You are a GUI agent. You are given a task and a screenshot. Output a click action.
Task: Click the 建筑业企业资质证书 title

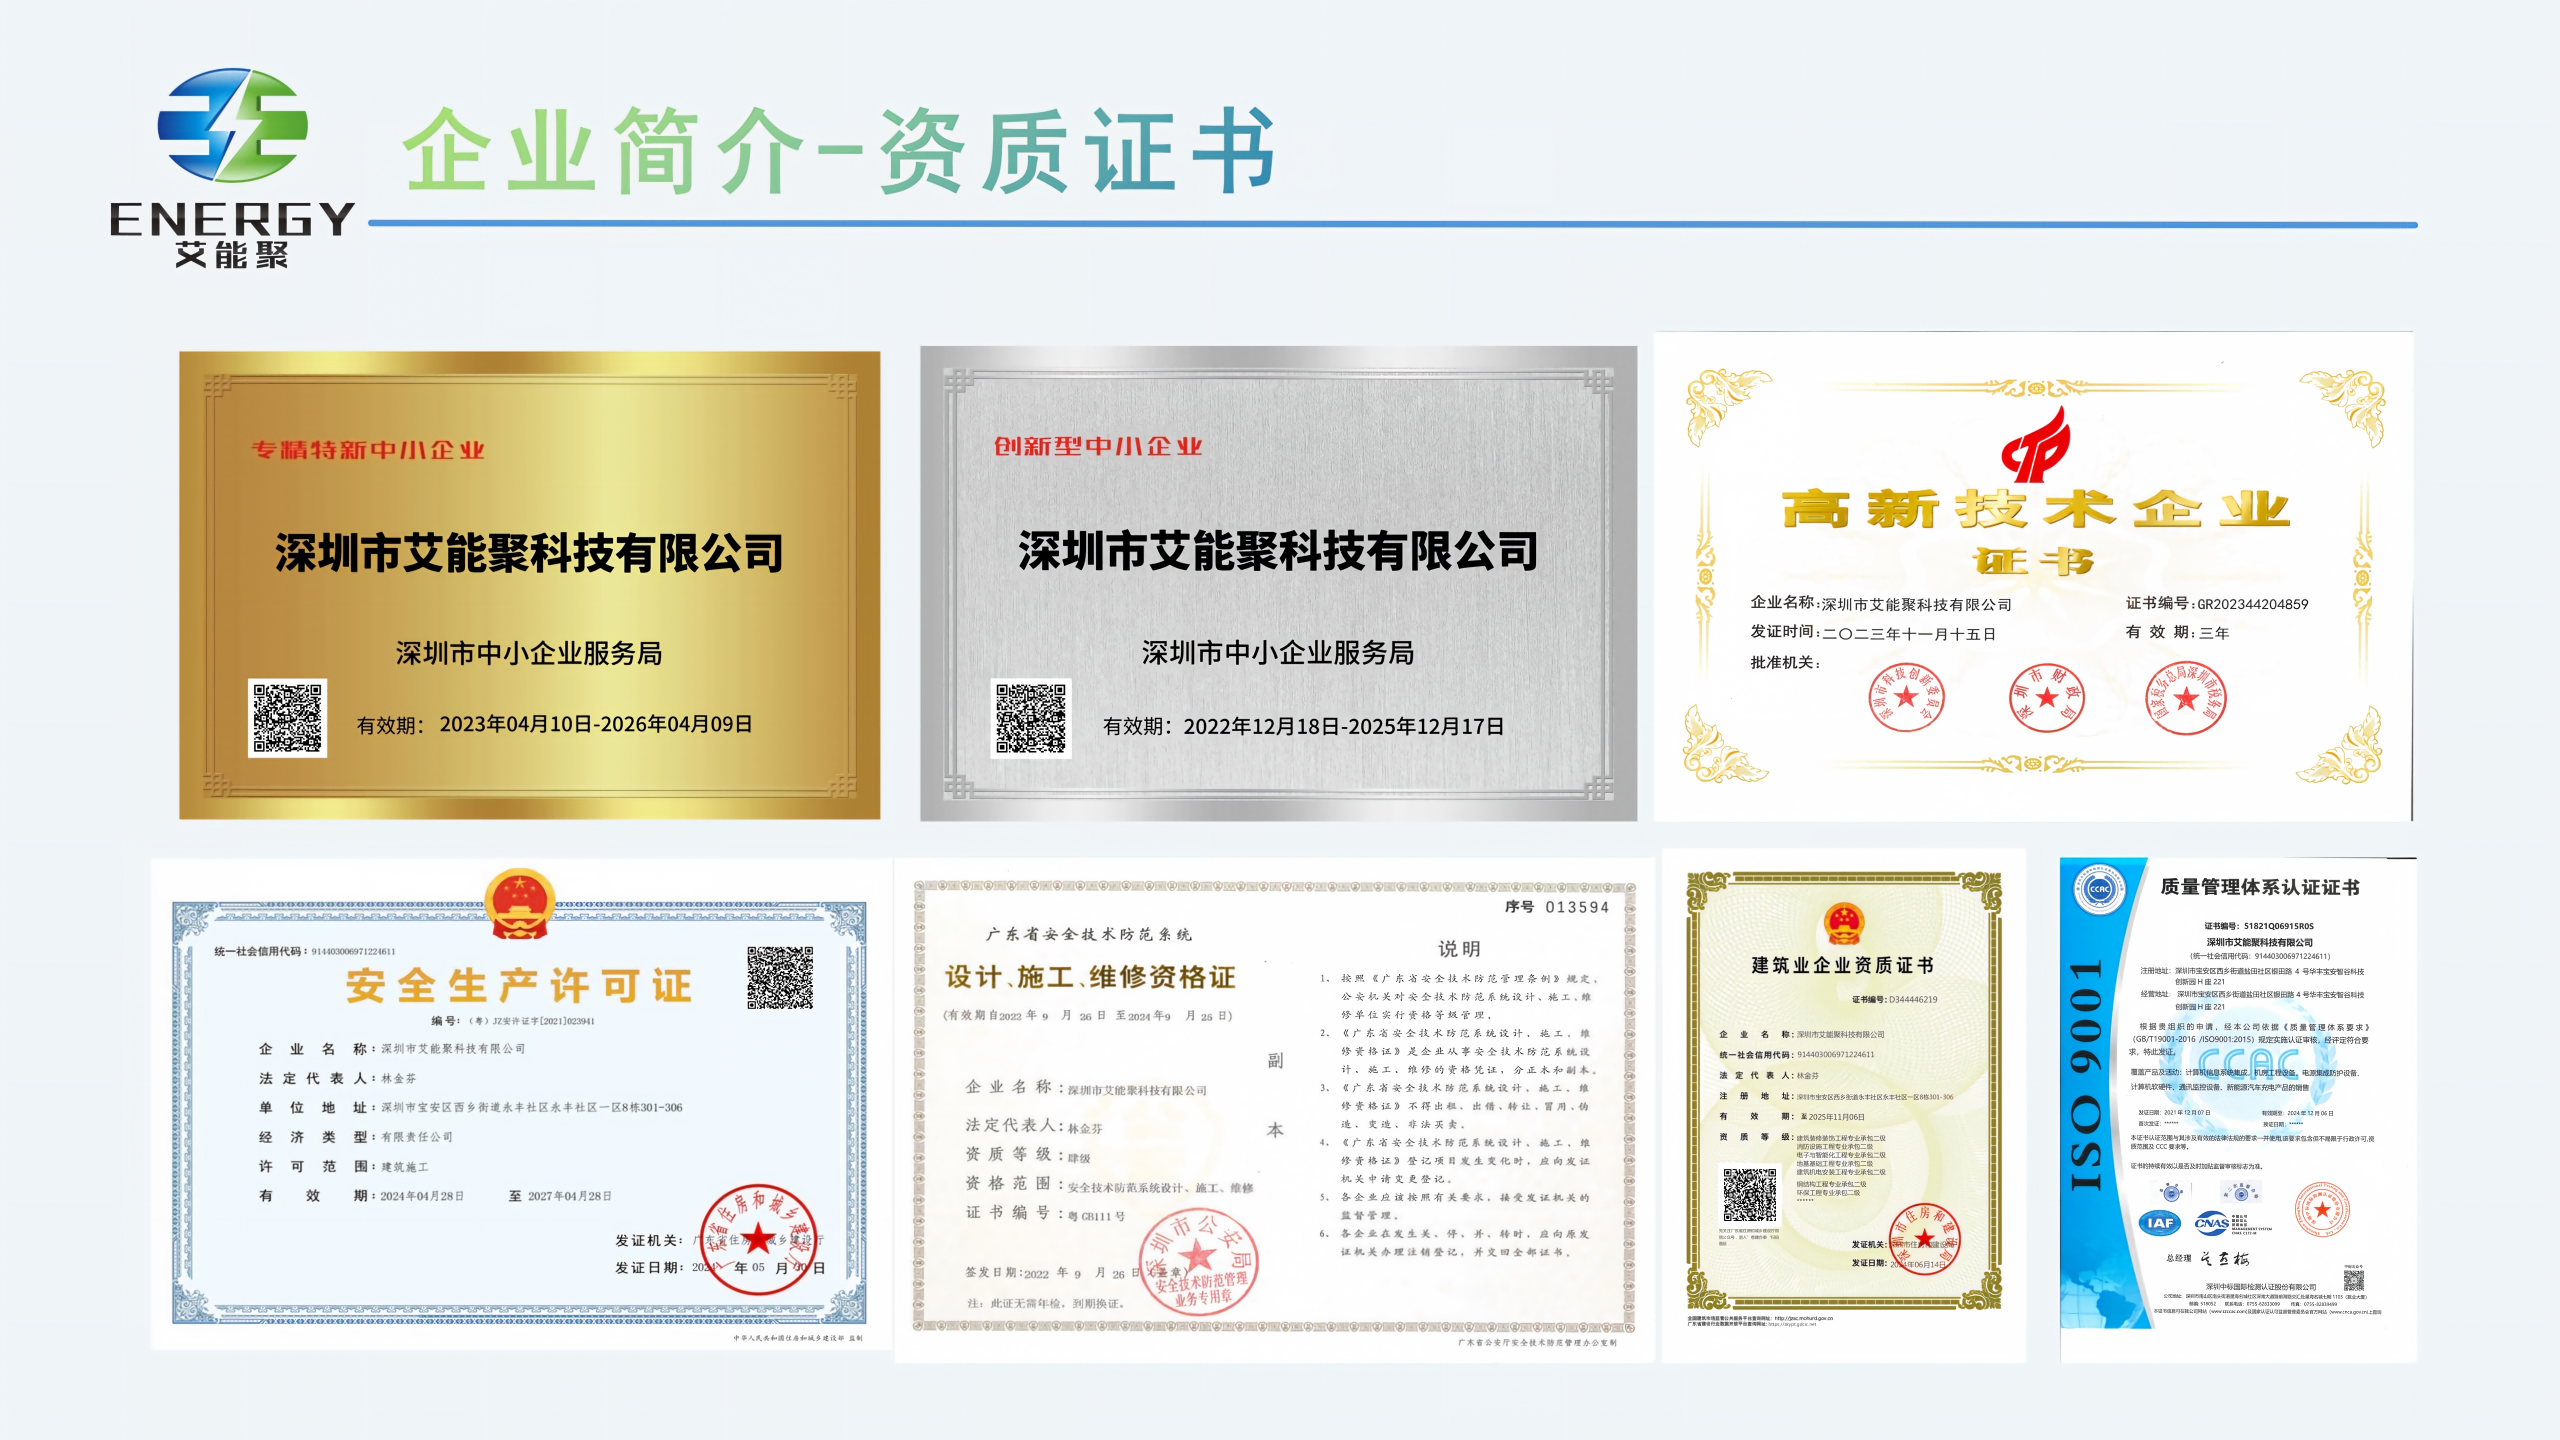pos(1843,965)
